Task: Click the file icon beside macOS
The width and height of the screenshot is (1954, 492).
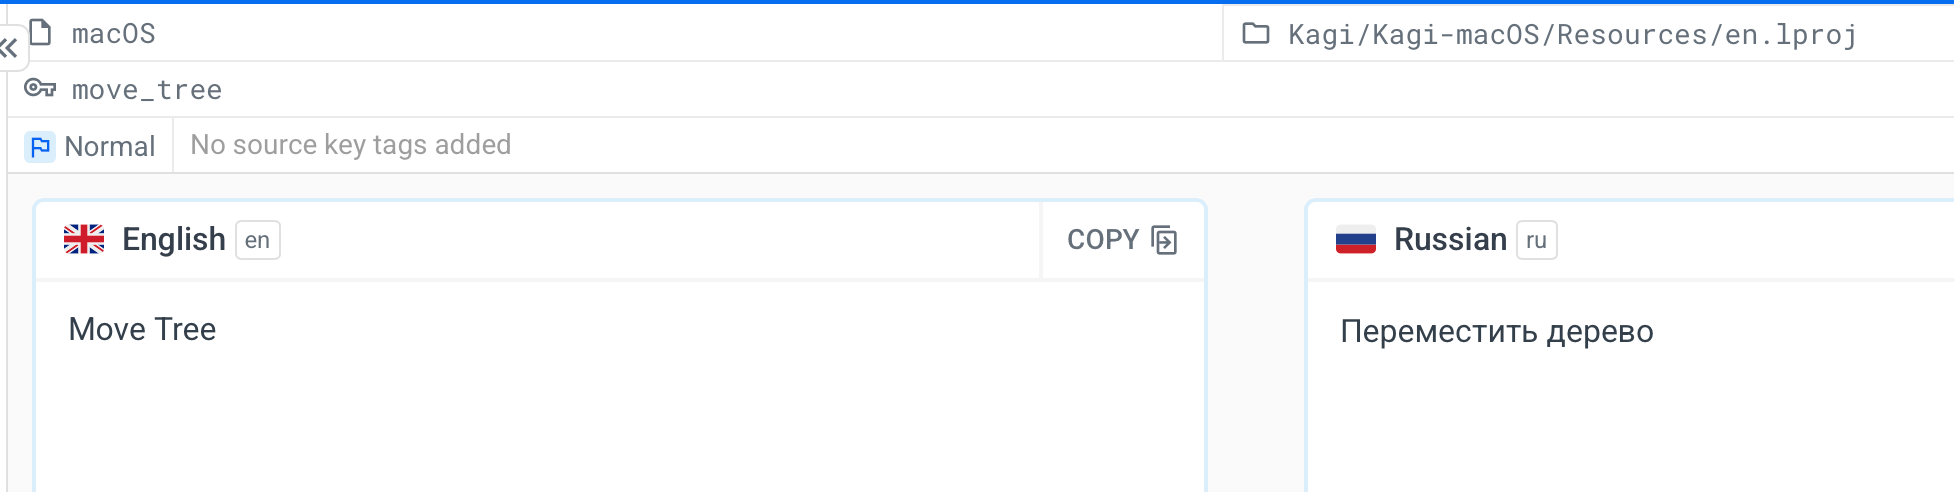Action: pos(41,33)
